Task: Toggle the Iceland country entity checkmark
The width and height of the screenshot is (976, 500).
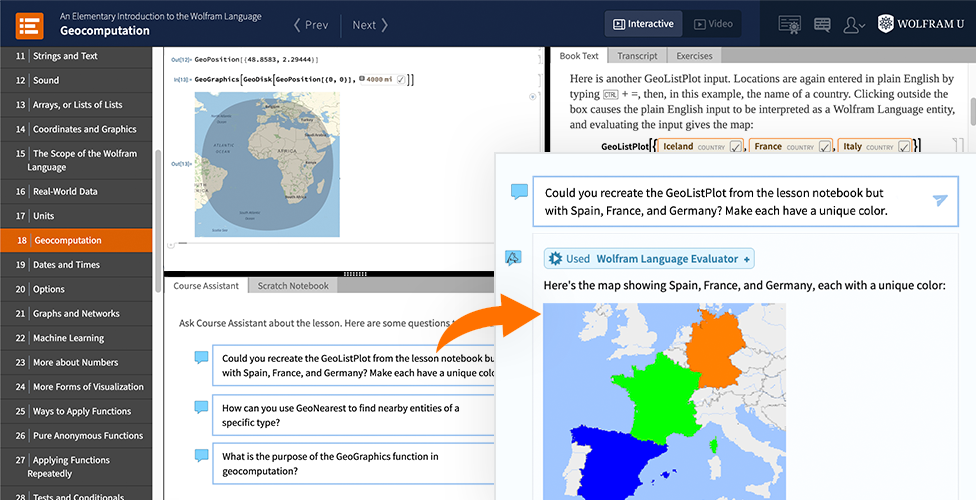Action: point(736,147)
